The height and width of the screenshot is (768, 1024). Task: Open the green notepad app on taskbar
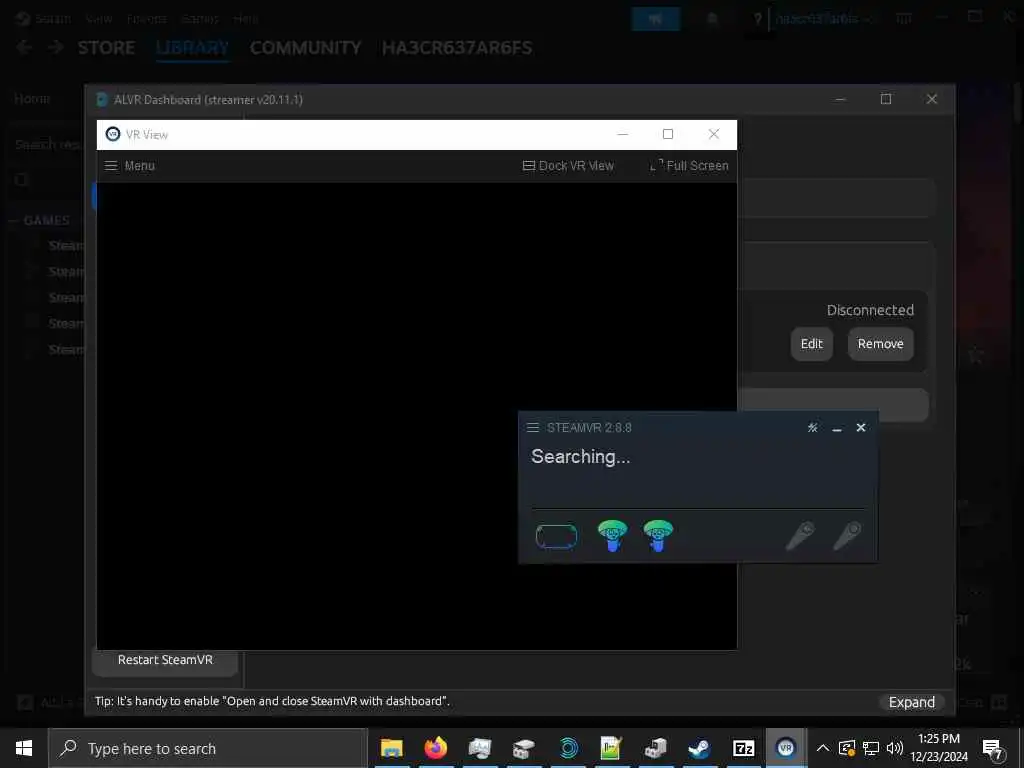611,748
